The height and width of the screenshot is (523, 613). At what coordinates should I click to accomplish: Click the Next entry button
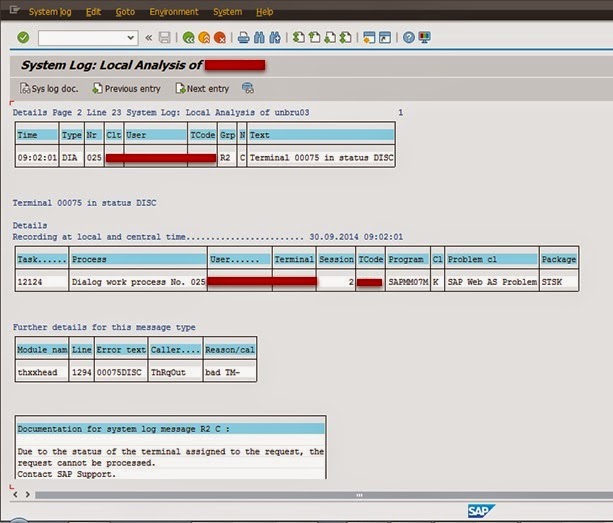[203, 89]
